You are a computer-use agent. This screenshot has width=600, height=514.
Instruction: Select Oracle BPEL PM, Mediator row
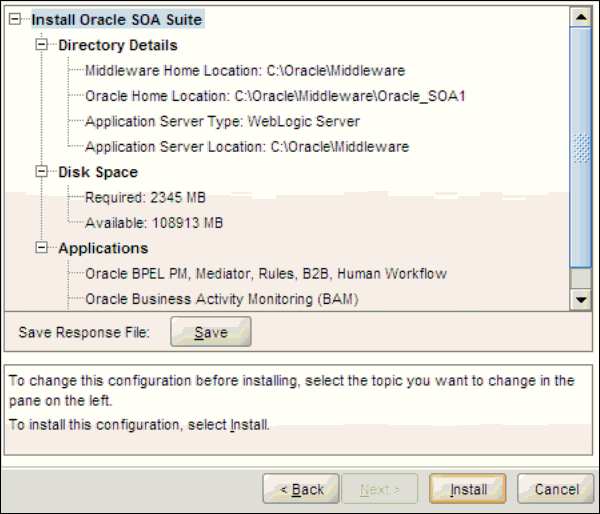pos(266,274)
